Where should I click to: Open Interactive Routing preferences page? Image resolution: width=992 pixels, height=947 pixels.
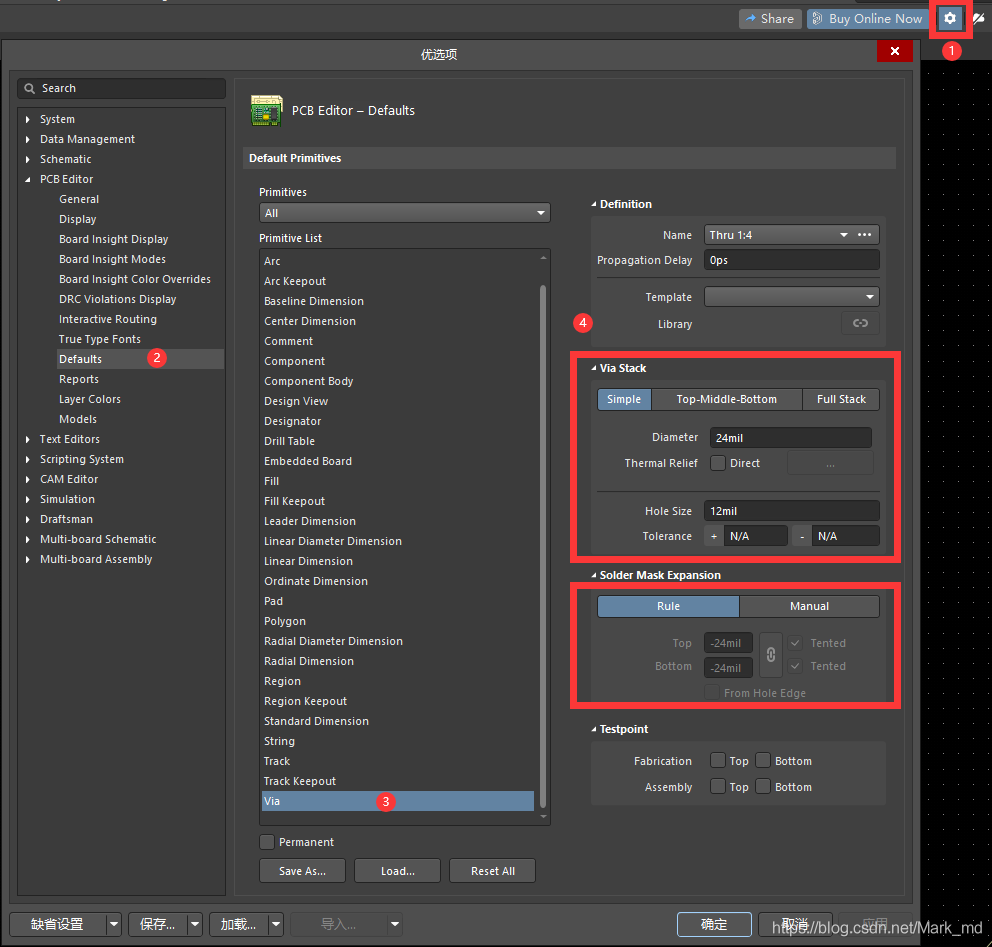click(108, 319)
